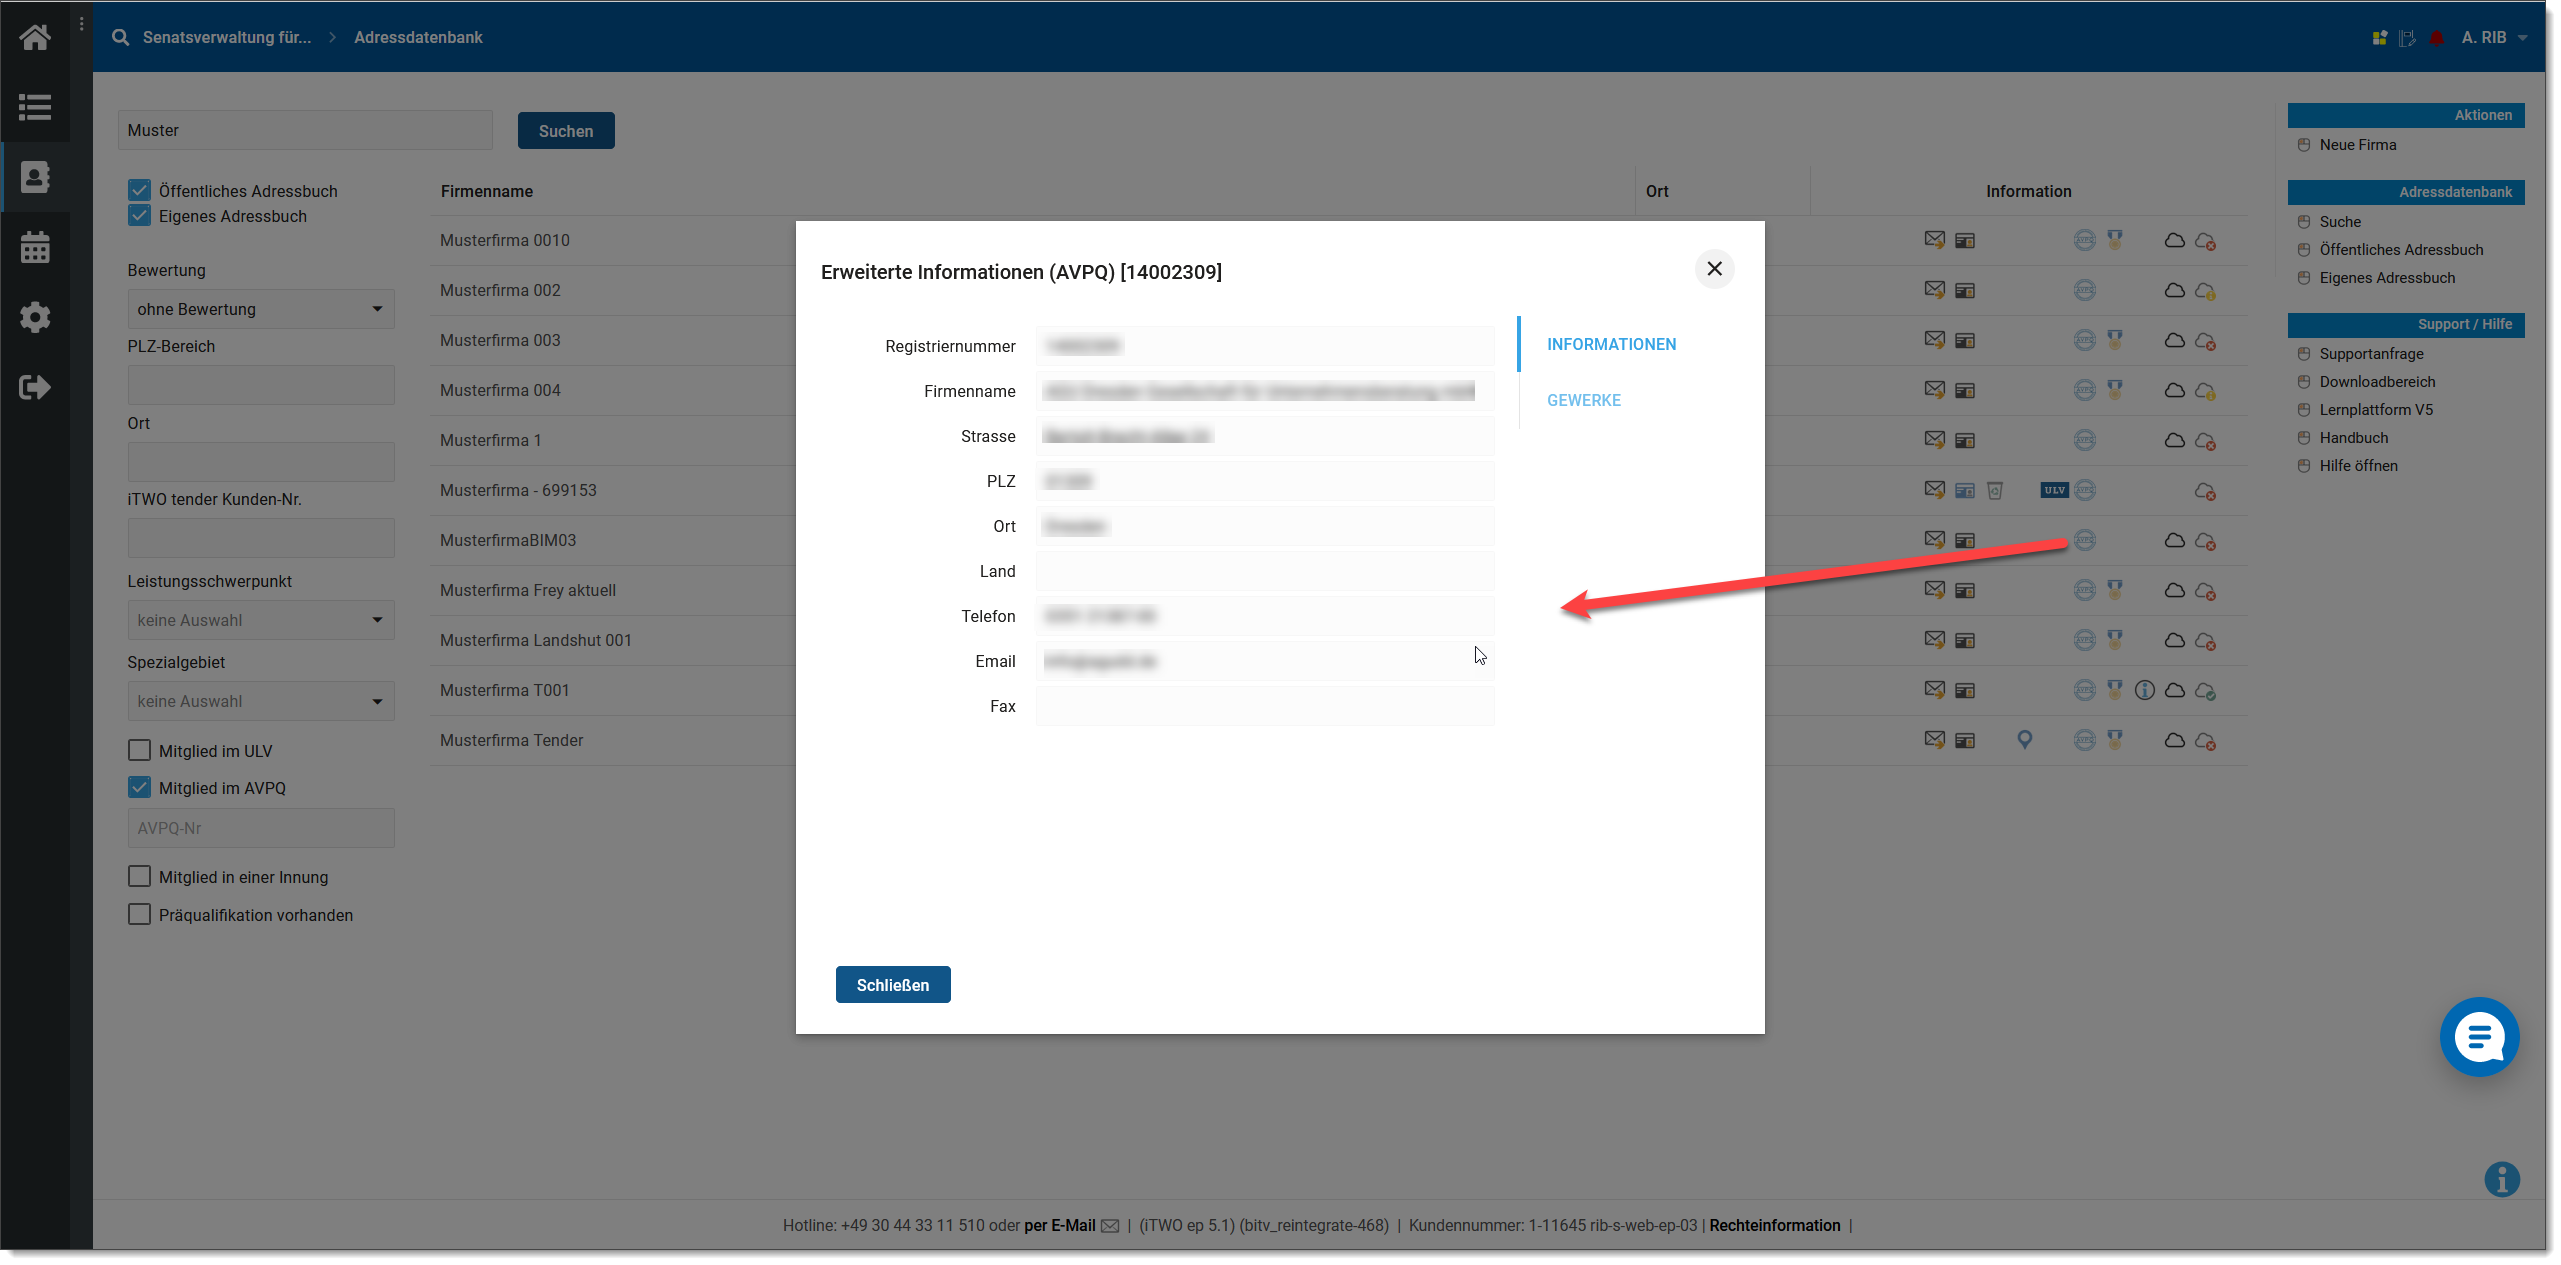Click the cloud icon for Musterfirma 1
The image size is (2561, 1265).
[2174, 440]
